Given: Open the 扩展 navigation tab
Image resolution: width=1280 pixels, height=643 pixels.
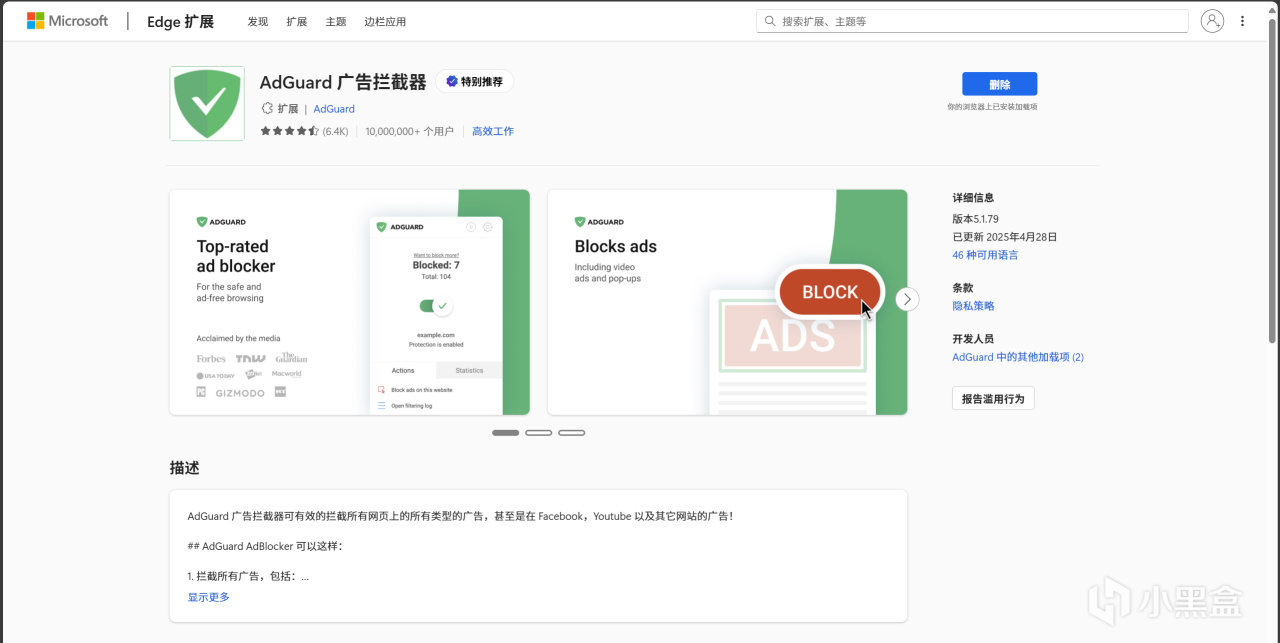Looking at the screenshot, I should click(297, 21).
